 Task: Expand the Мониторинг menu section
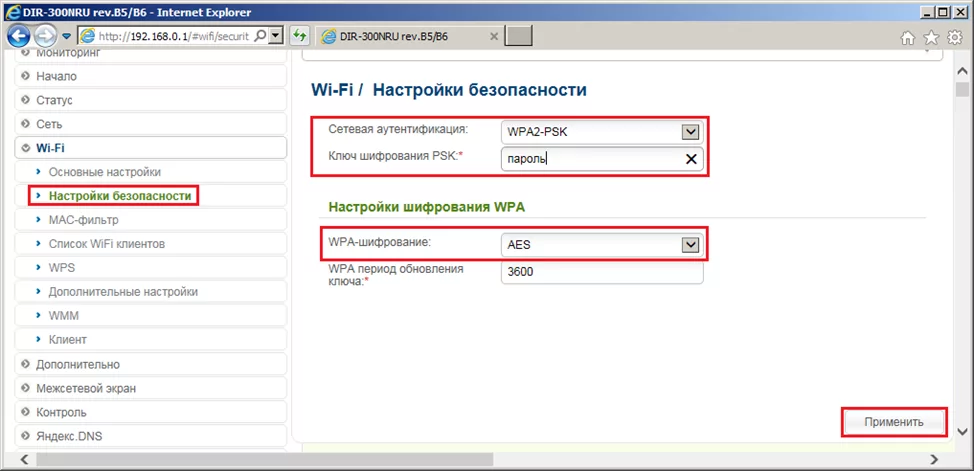coord(151,54)
